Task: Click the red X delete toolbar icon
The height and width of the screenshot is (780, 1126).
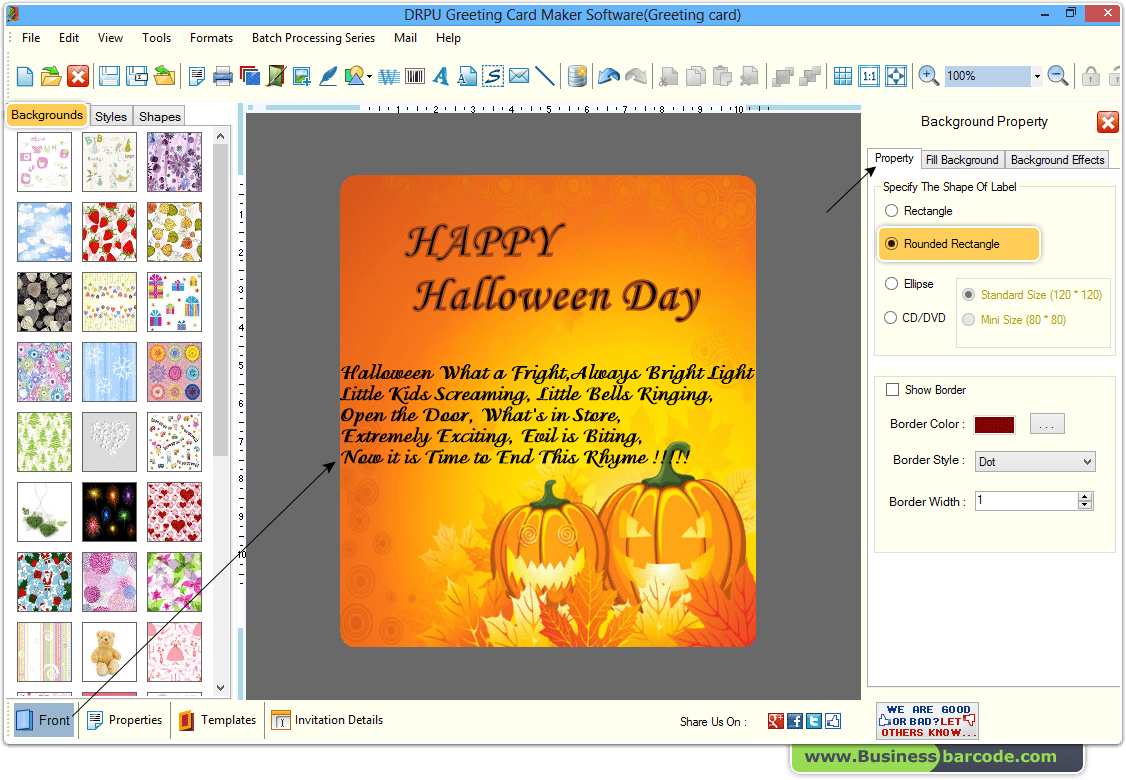Action: pyautogui.click(x=78, y=76)
